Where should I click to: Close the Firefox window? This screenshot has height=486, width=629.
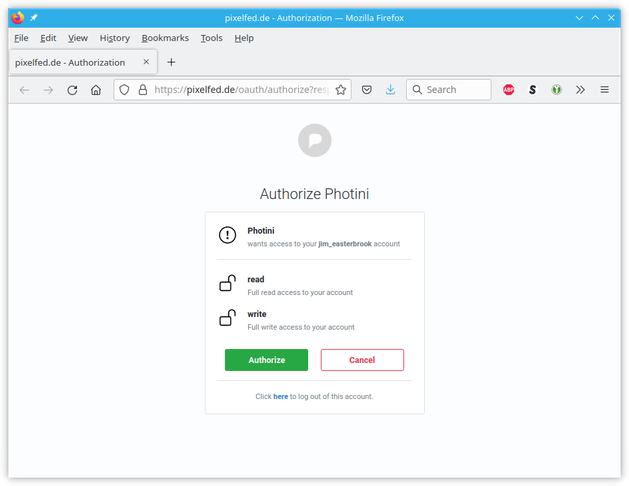(x=611, y=18)
